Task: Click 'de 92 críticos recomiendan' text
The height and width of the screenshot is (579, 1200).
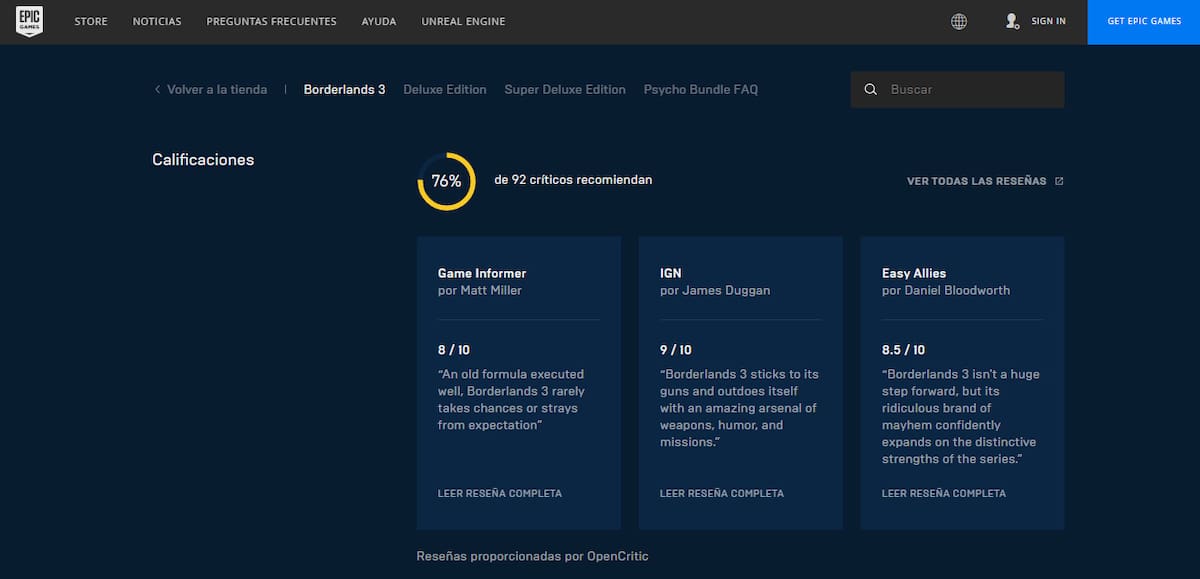Action: [x=573, y=180]
